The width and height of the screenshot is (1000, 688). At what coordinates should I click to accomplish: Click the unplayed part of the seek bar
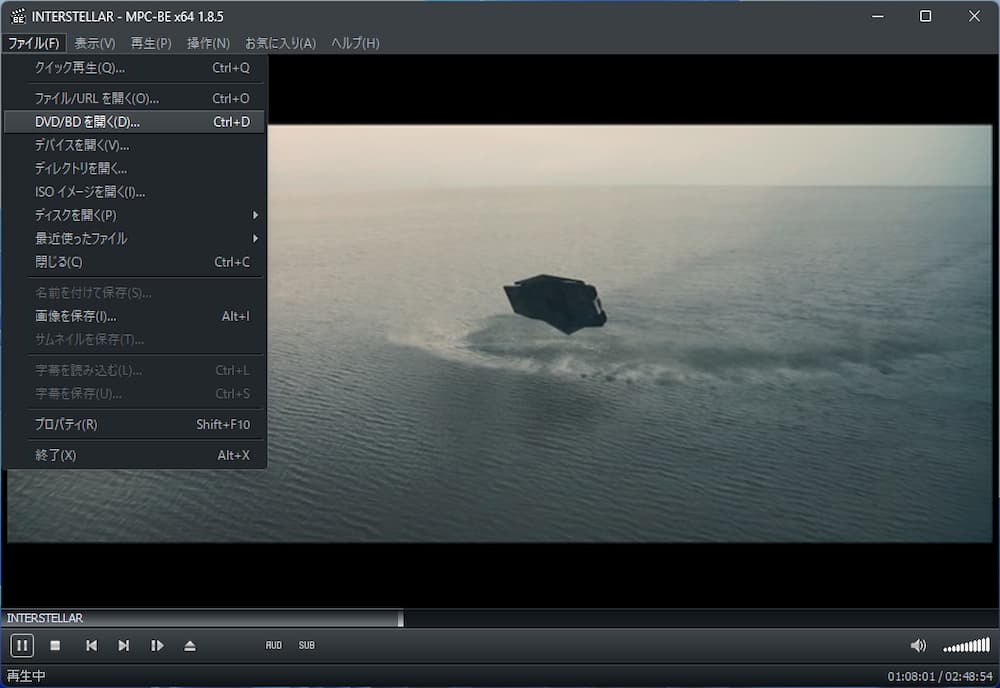point(700,618)
